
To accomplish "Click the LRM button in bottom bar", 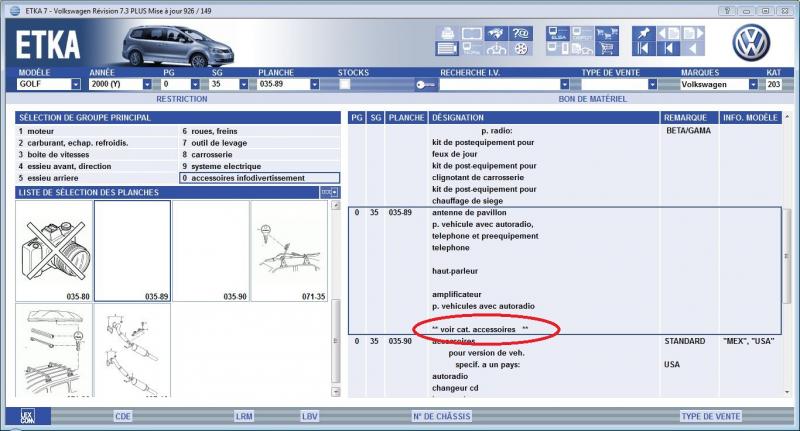I will point(244,416).
